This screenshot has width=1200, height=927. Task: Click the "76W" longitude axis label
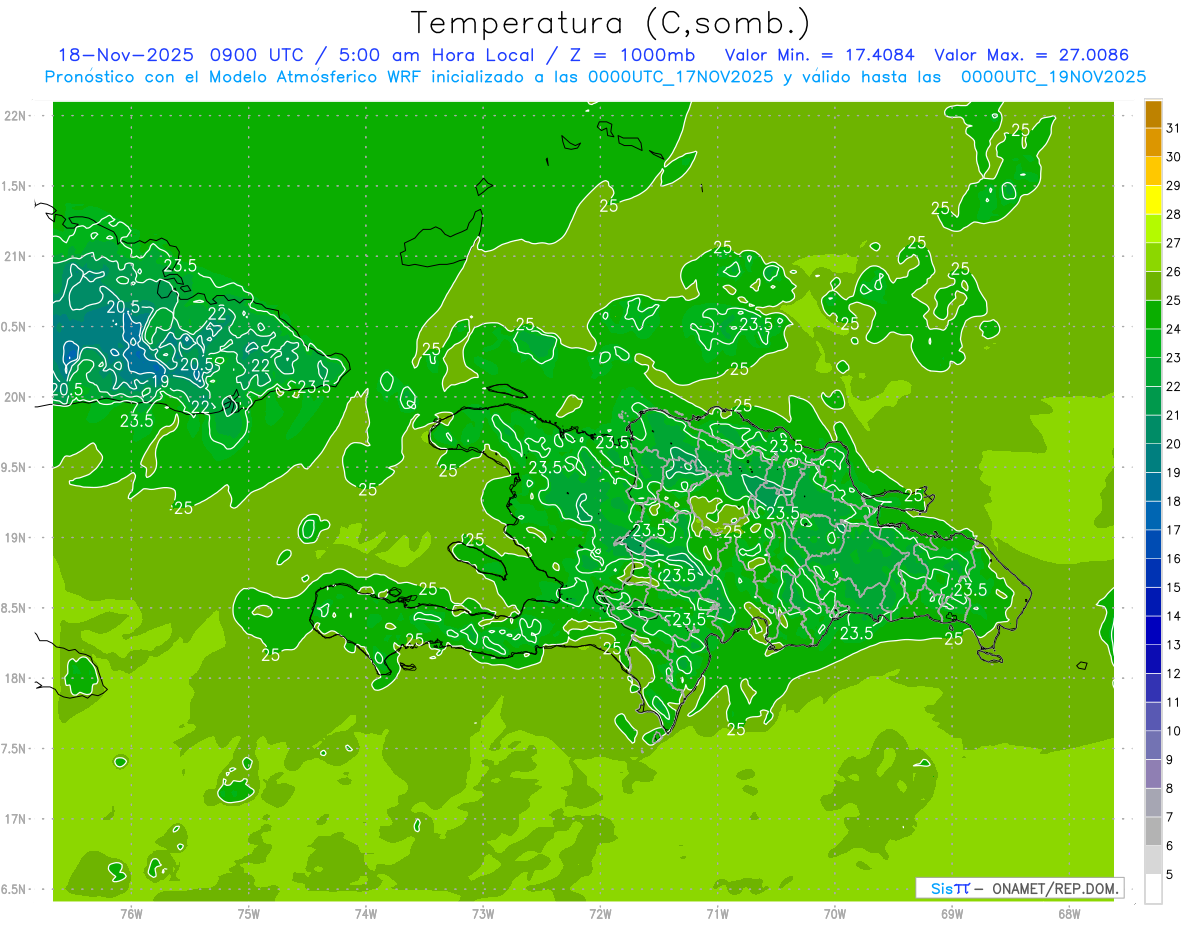coord(131,913)
